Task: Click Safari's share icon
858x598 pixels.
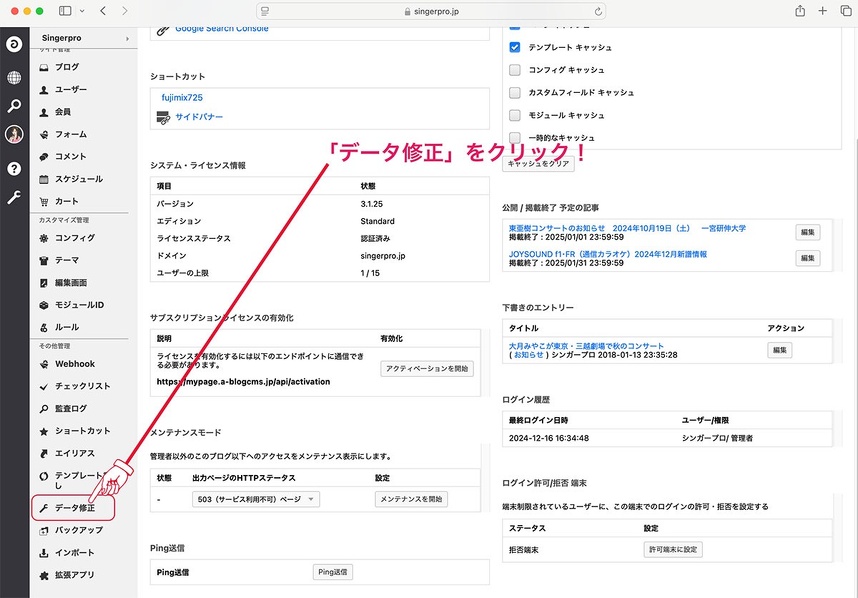Action: (x=800, y=11)
